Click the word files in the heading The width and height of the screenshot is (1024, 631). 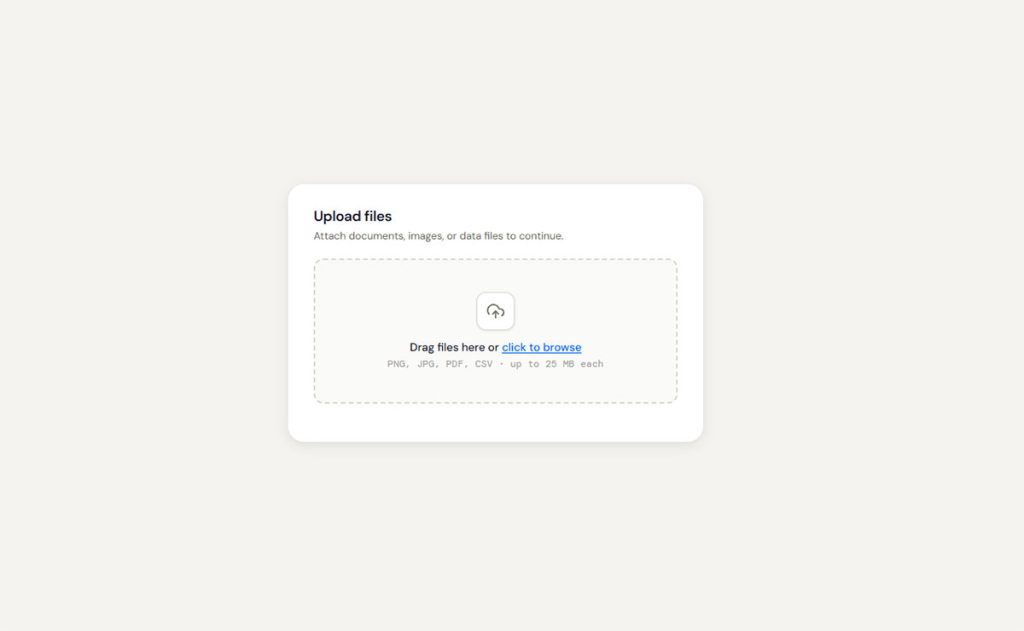point(378,216)
